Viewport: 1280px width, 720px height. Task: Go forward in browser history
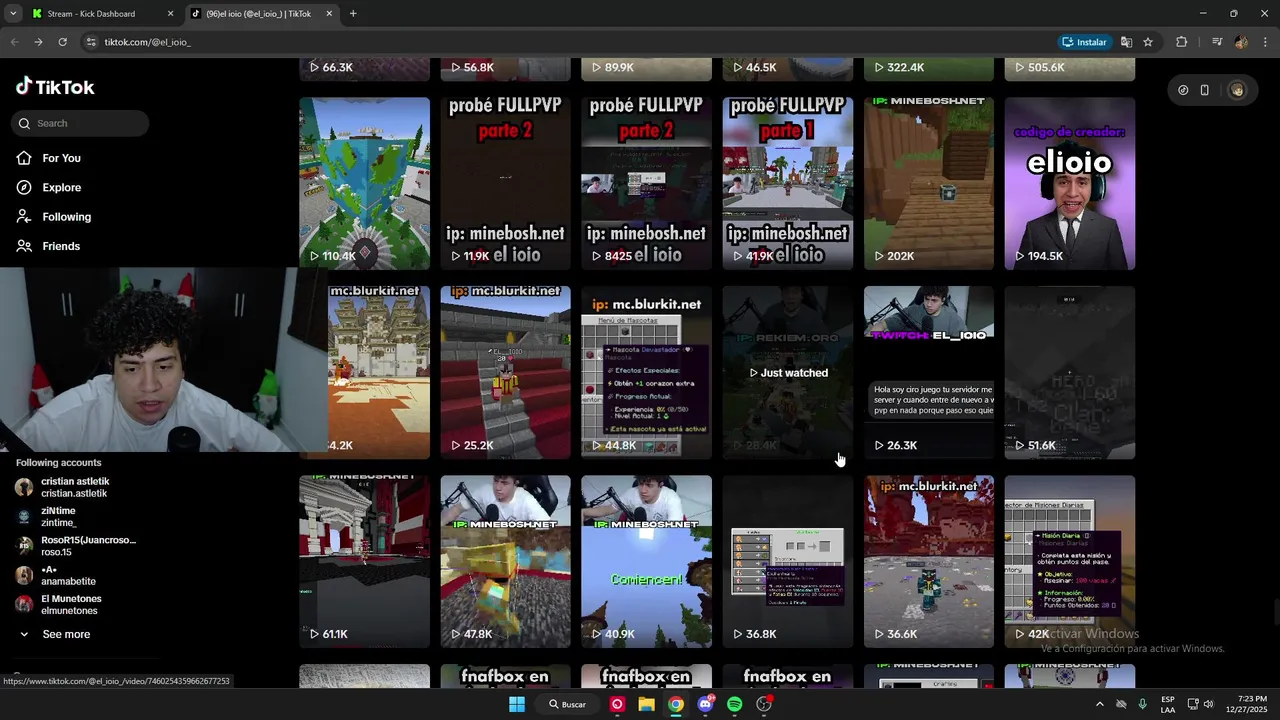pyautogui.click(x=38, y=42)
